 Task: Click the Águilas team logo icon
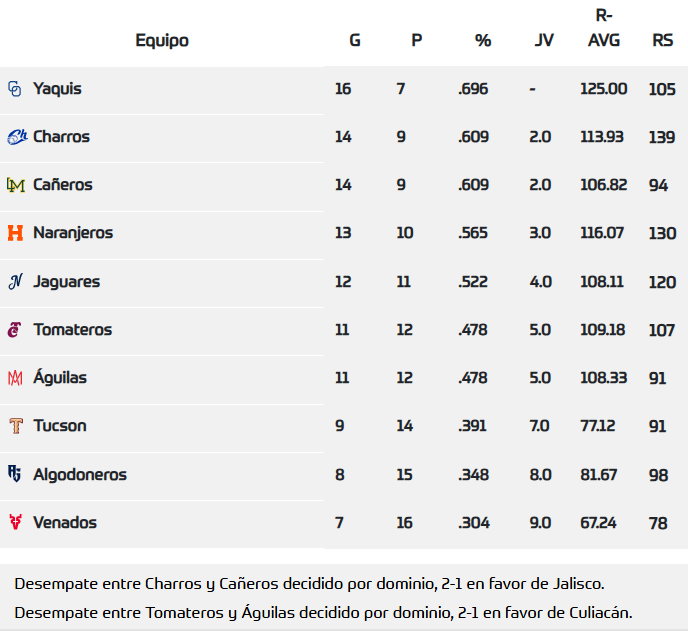coord(15,378)
